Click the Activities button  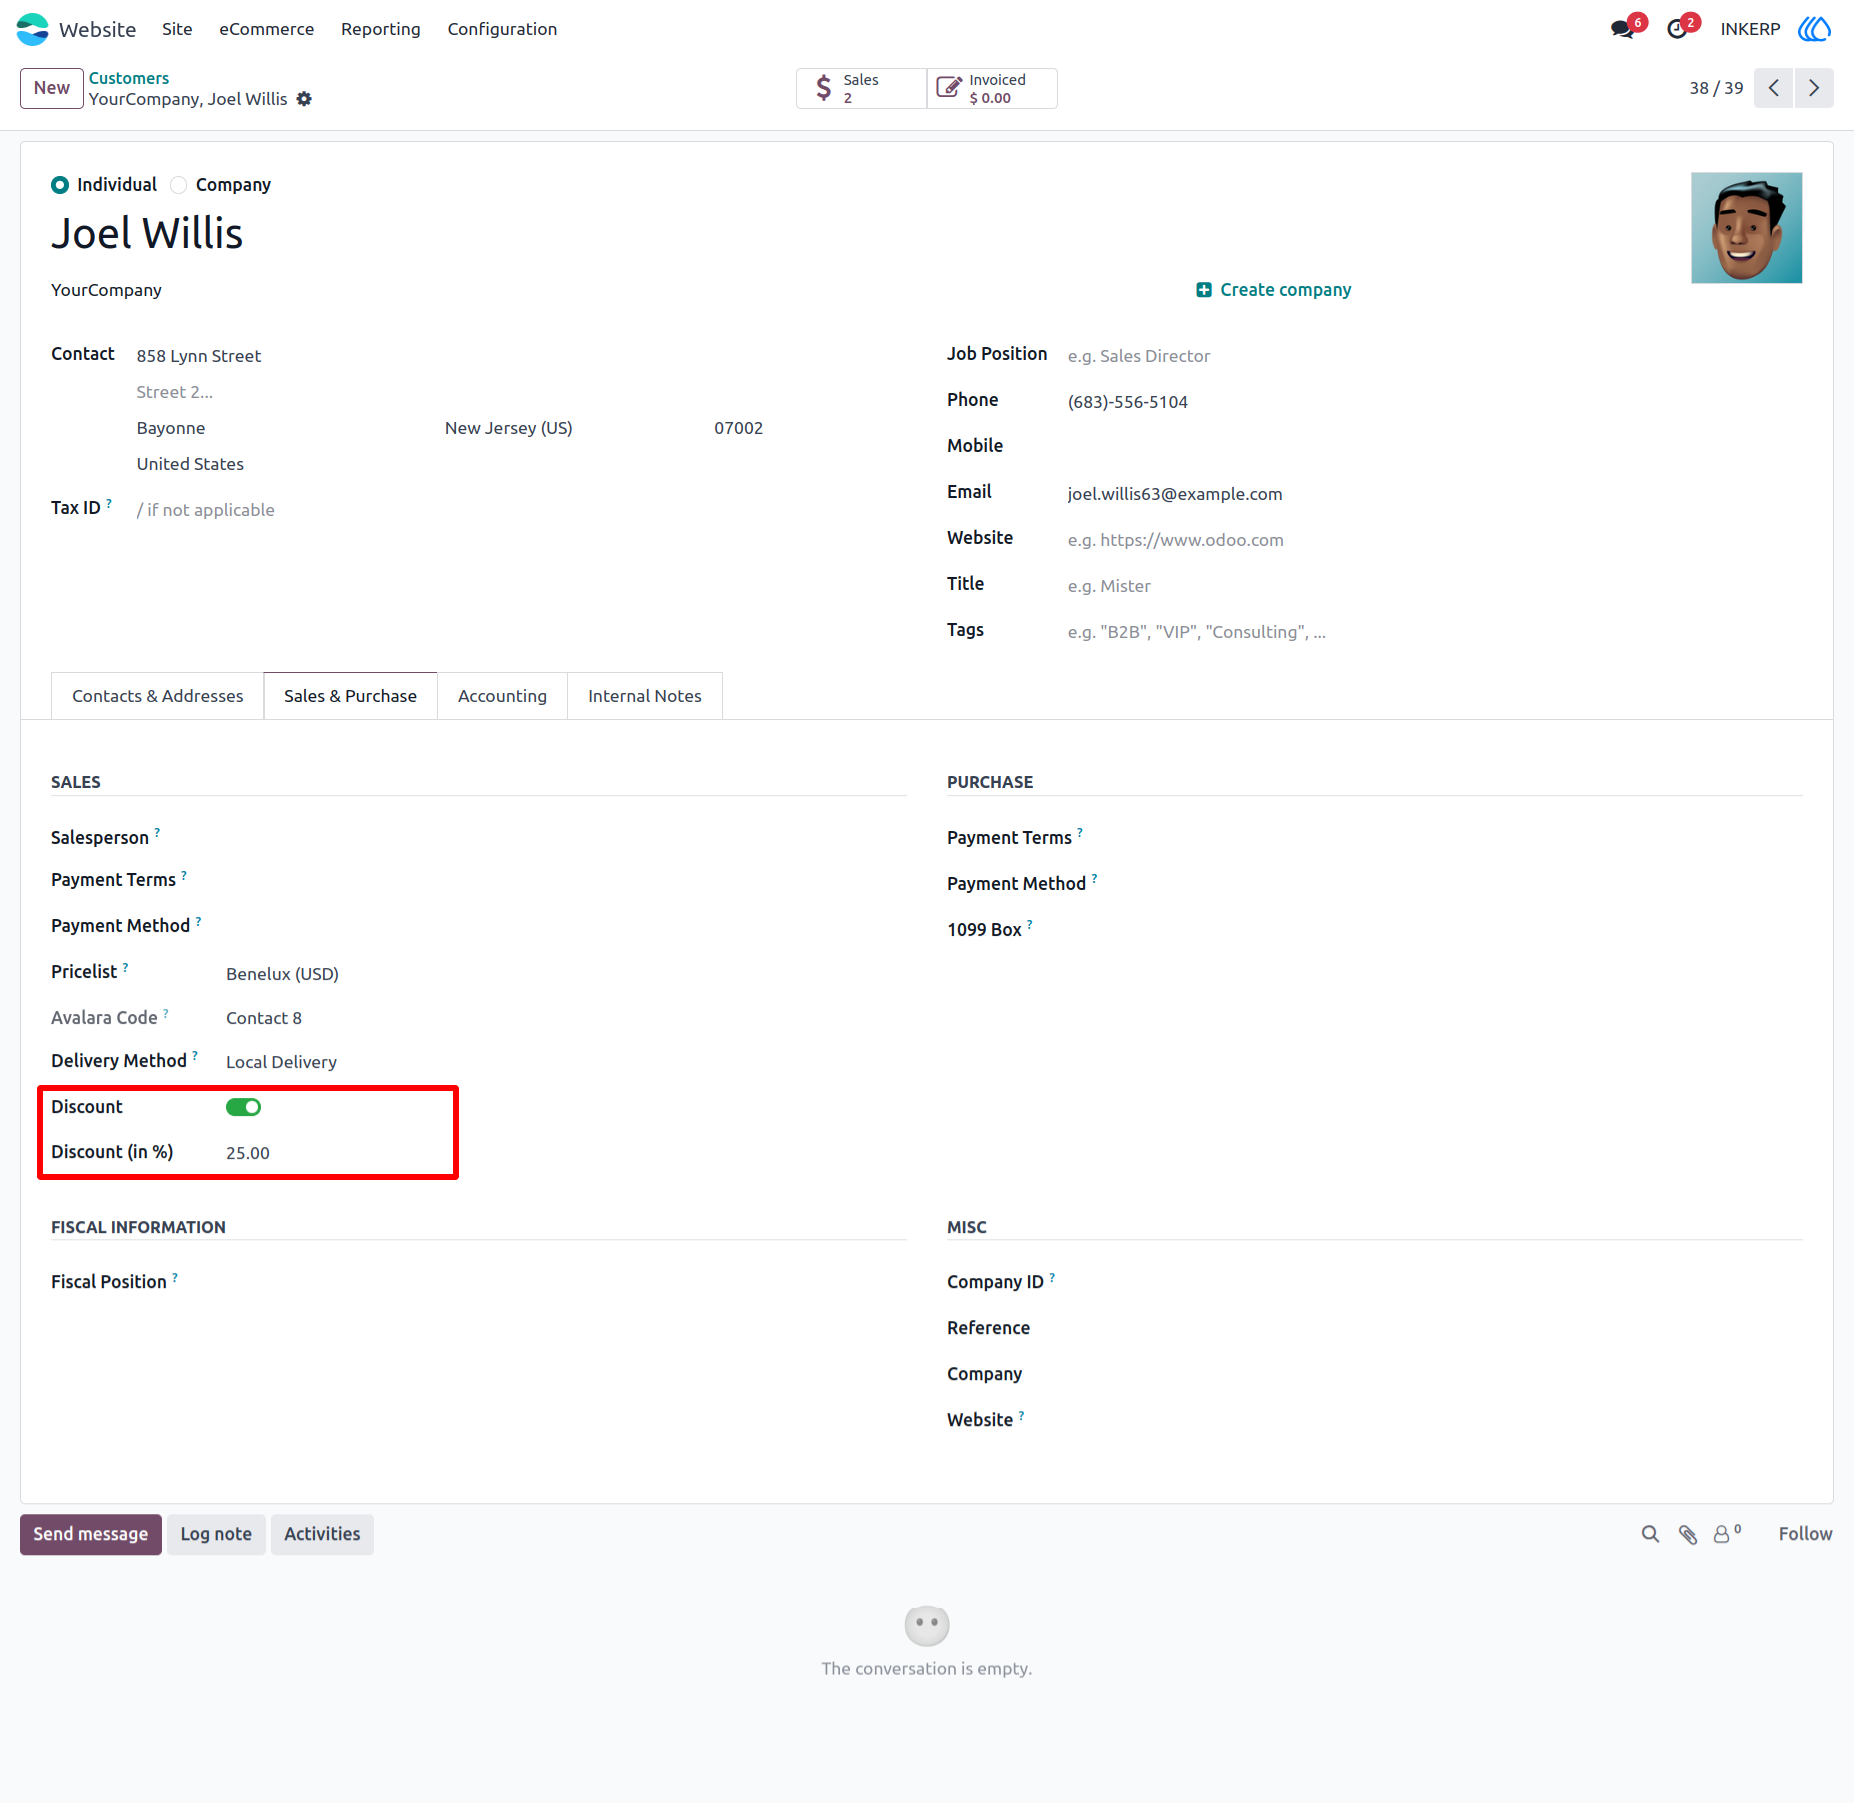[x=322, y=1534]
